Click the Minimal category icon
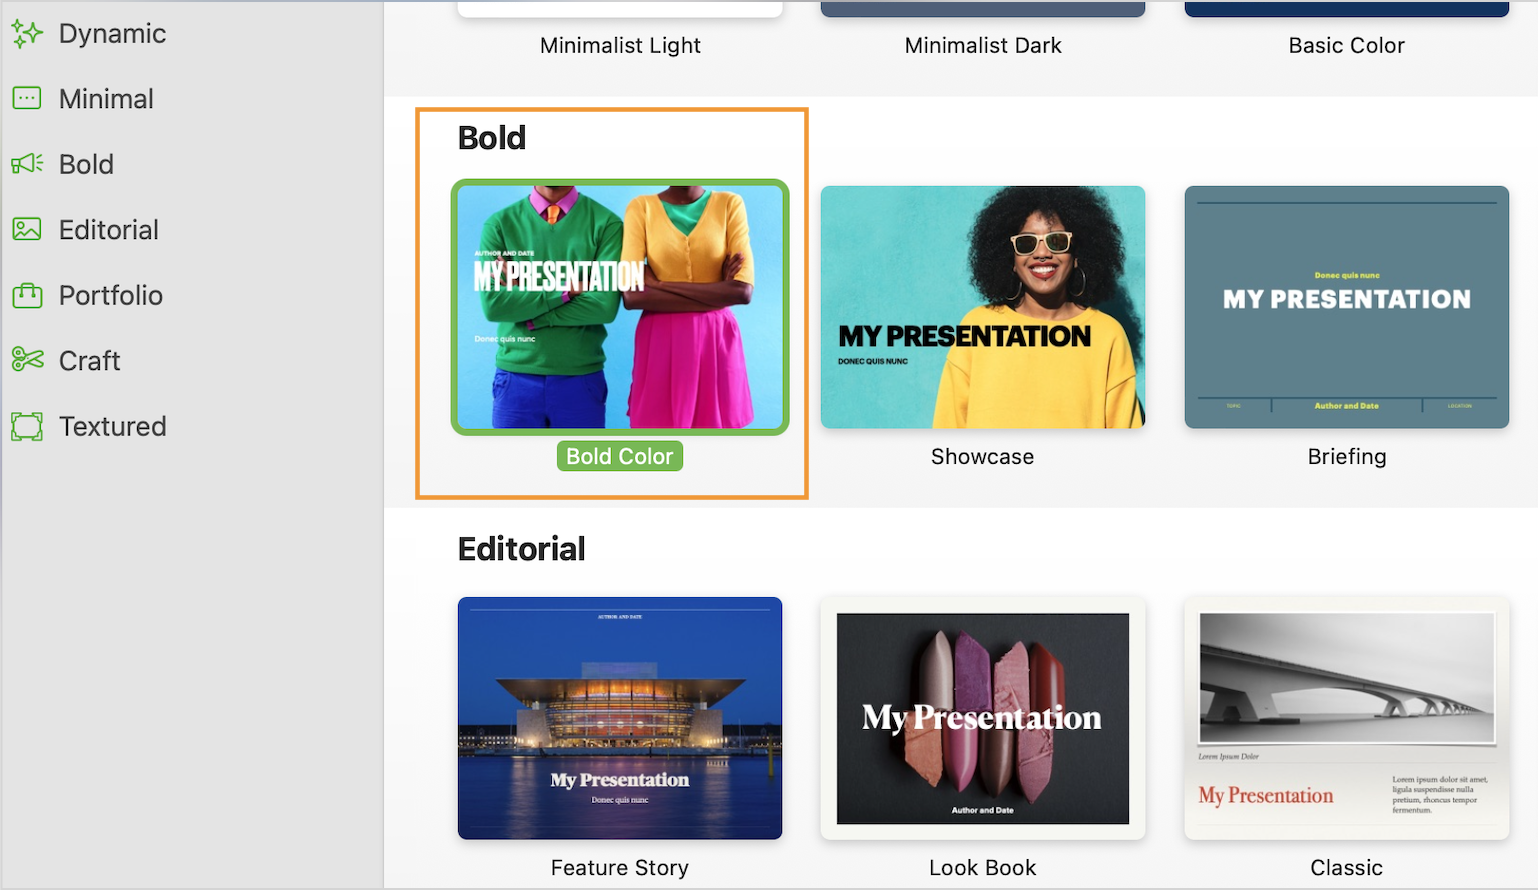1538x890 pixels. point(27,98)
